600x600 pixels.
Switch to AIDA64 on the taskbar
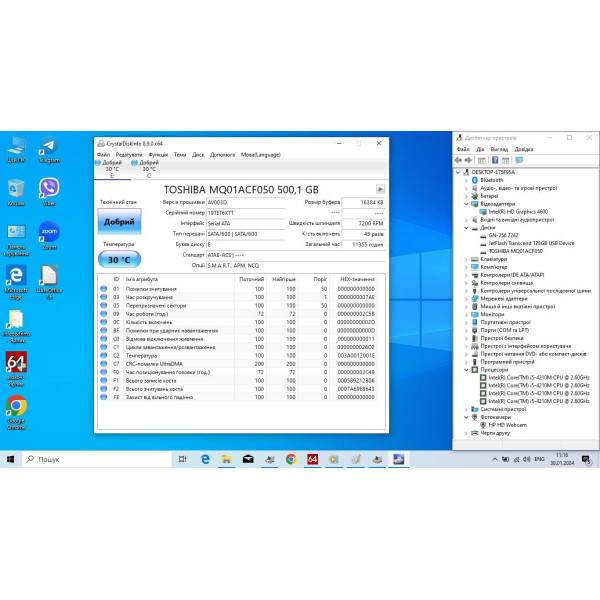coord(312,459)
